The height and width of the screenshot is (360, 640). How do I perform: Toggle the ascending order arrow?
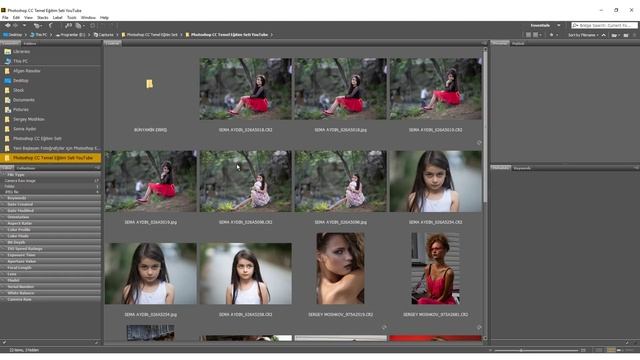coord(604,35)
